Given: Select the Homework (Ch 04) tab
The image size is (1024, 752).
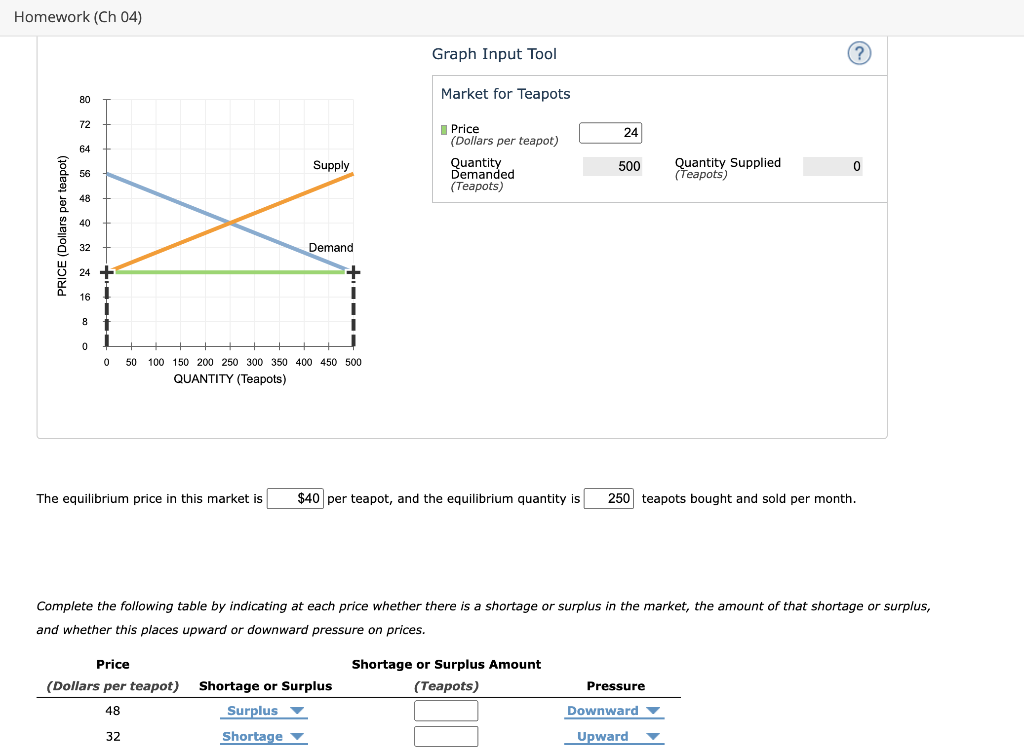Looking at the screenshot, I should (77, 16).
